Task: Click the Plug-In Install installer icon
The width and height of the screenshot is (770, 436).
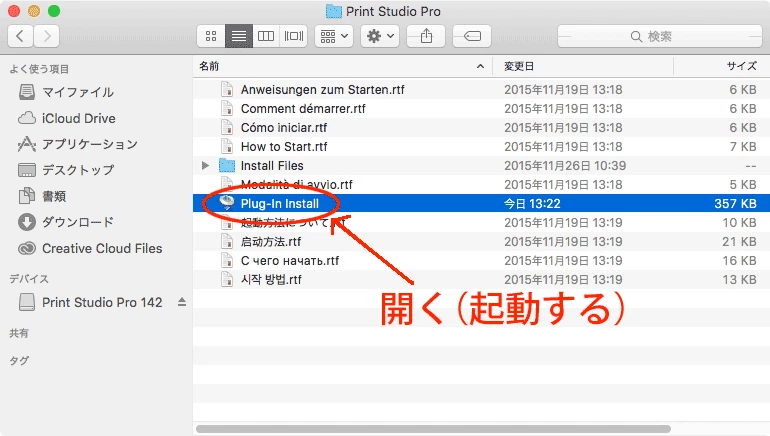Action: (x=227, y=203)
